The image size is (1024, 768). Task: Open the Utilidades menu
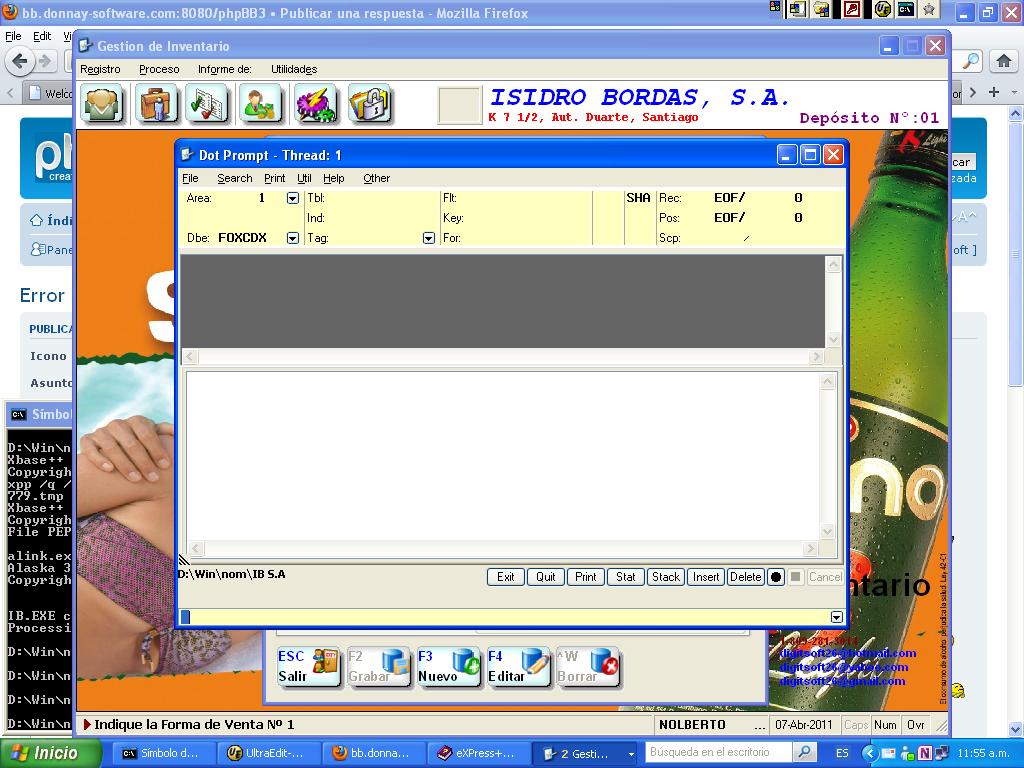coord(293,69)
